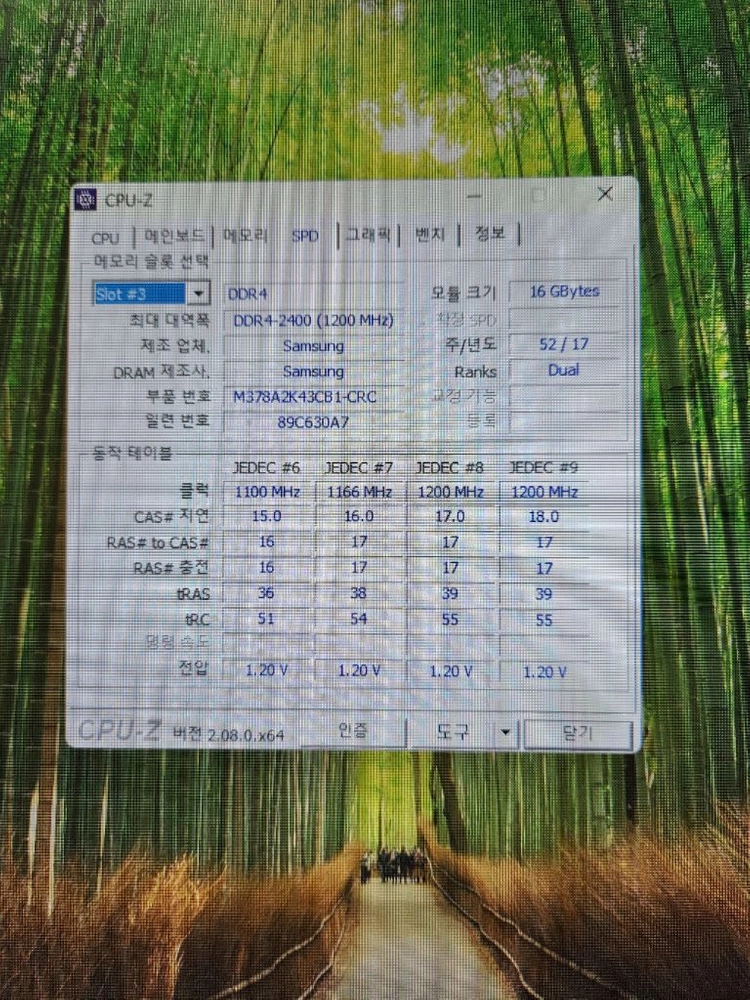Image resolution: width=750 pixels, height=1000 pixels.
Task: Click the 1.20 V cell under JEDEC #9
Action: coord(544,672)
